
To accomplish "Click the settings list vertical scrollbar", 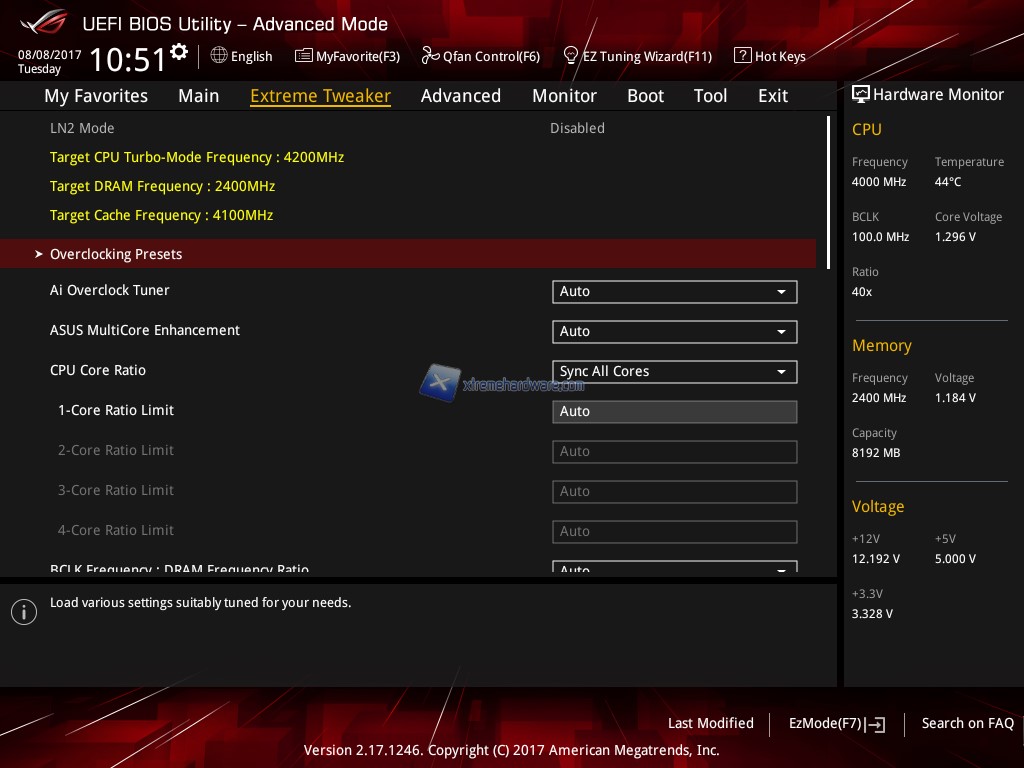I will tap(828, 190).
